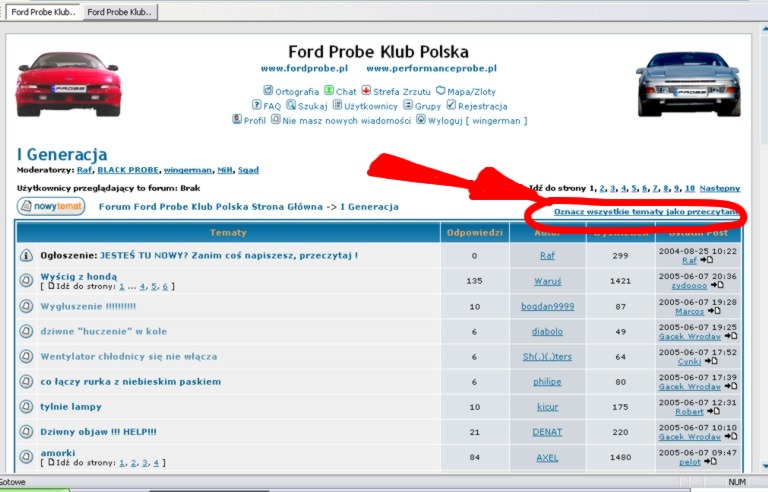Open topic Wyścig z hondą
768x492 pixels.
[x=79, y=276]
